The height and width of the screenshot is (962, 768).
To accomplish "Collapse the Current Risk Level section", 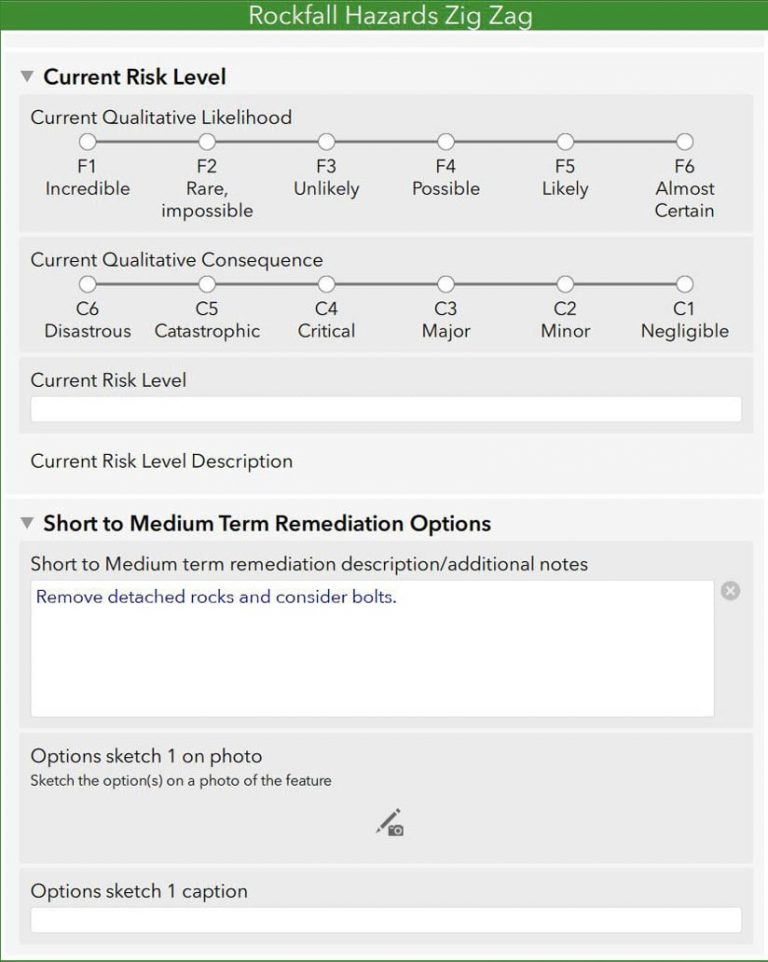I will click(27, 77).
